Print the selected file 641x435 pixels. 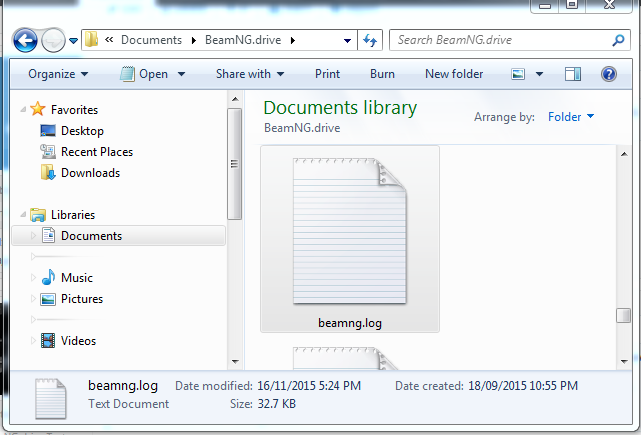327,74
